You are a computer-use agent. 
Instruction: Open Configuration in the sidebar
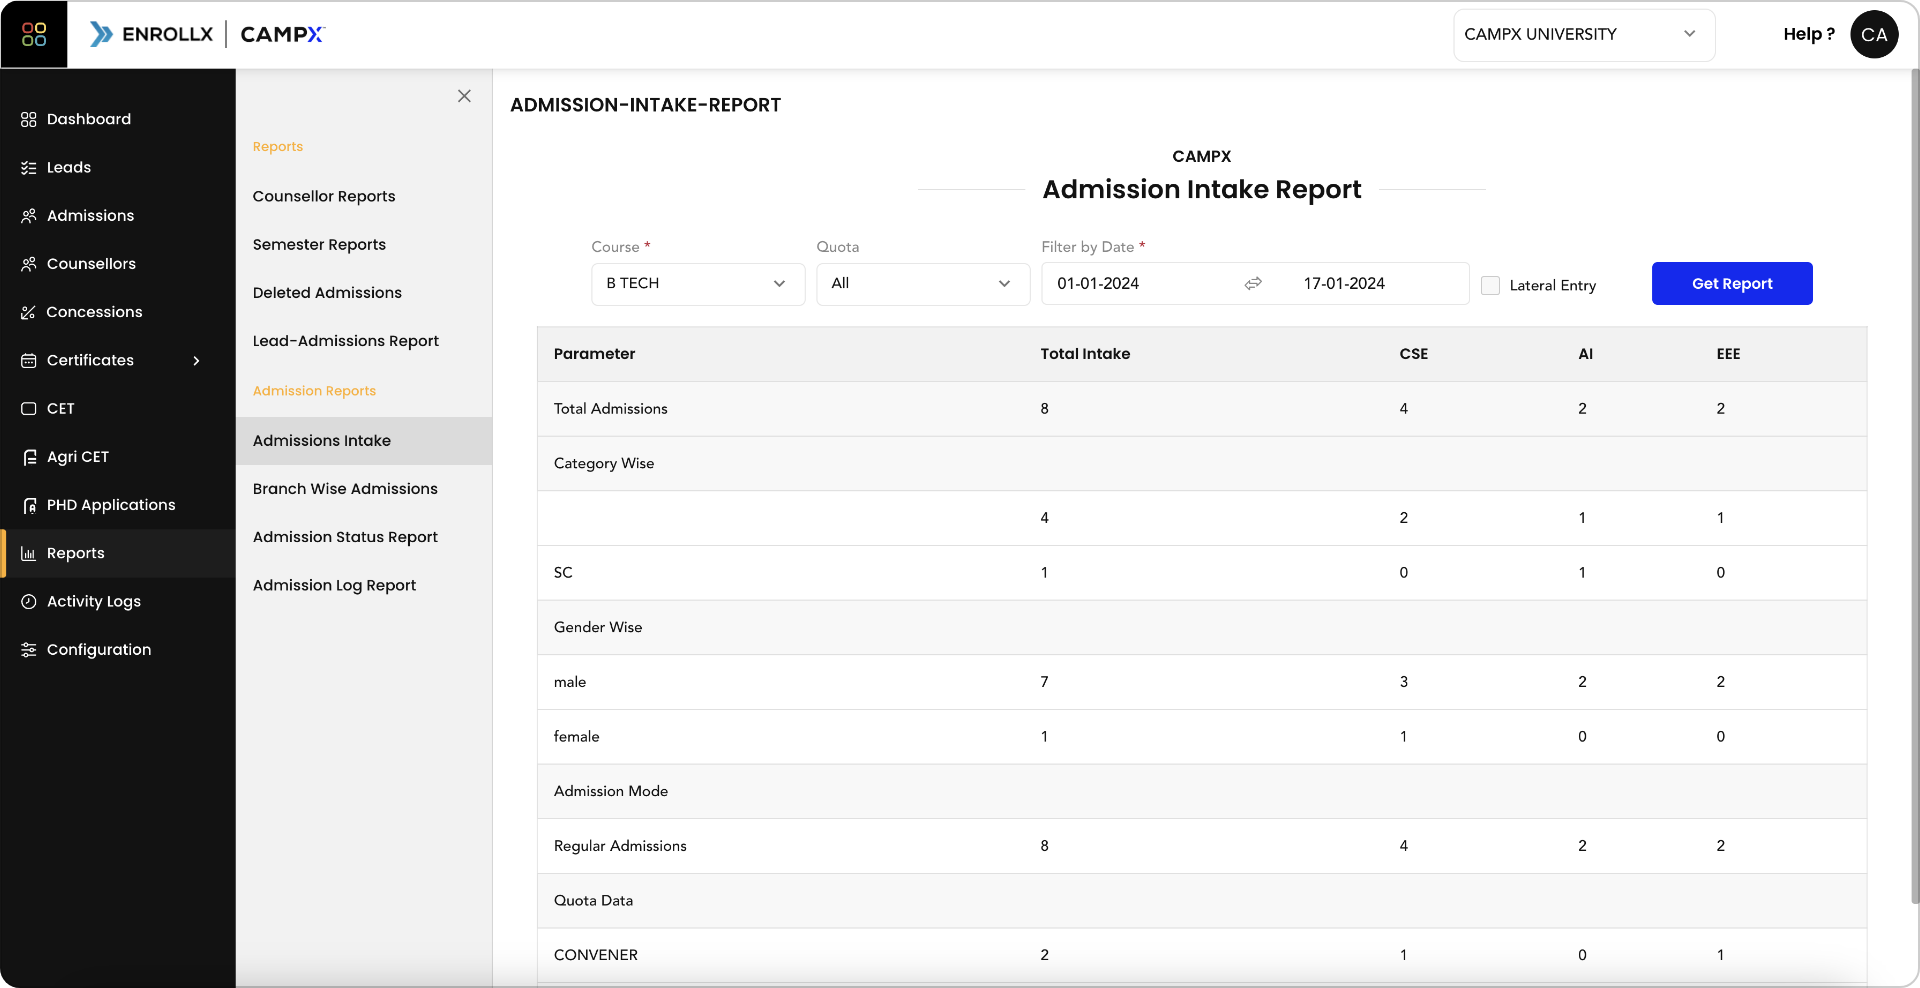[x=118, y=649]
